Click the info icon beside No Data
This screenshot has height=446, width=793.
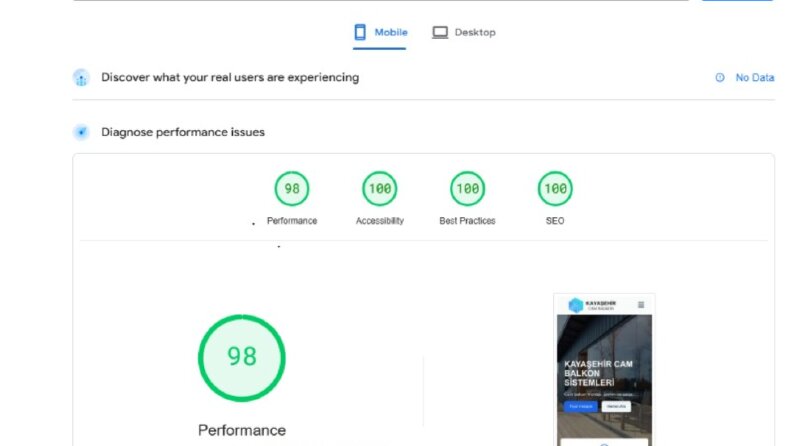tap(720, 77)
